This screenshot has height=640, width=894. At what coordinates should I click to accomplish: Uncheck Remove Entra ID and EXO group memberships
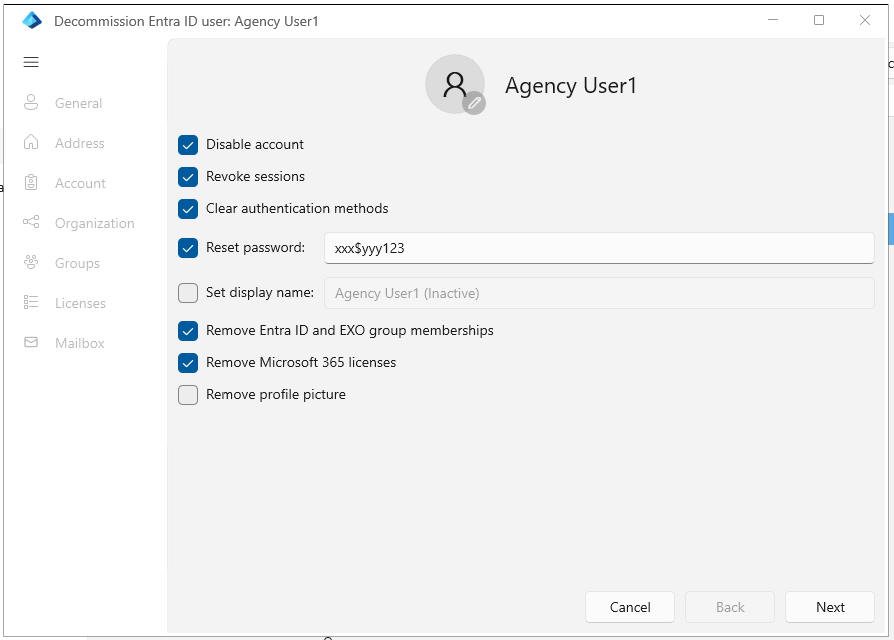pos(188,331)
